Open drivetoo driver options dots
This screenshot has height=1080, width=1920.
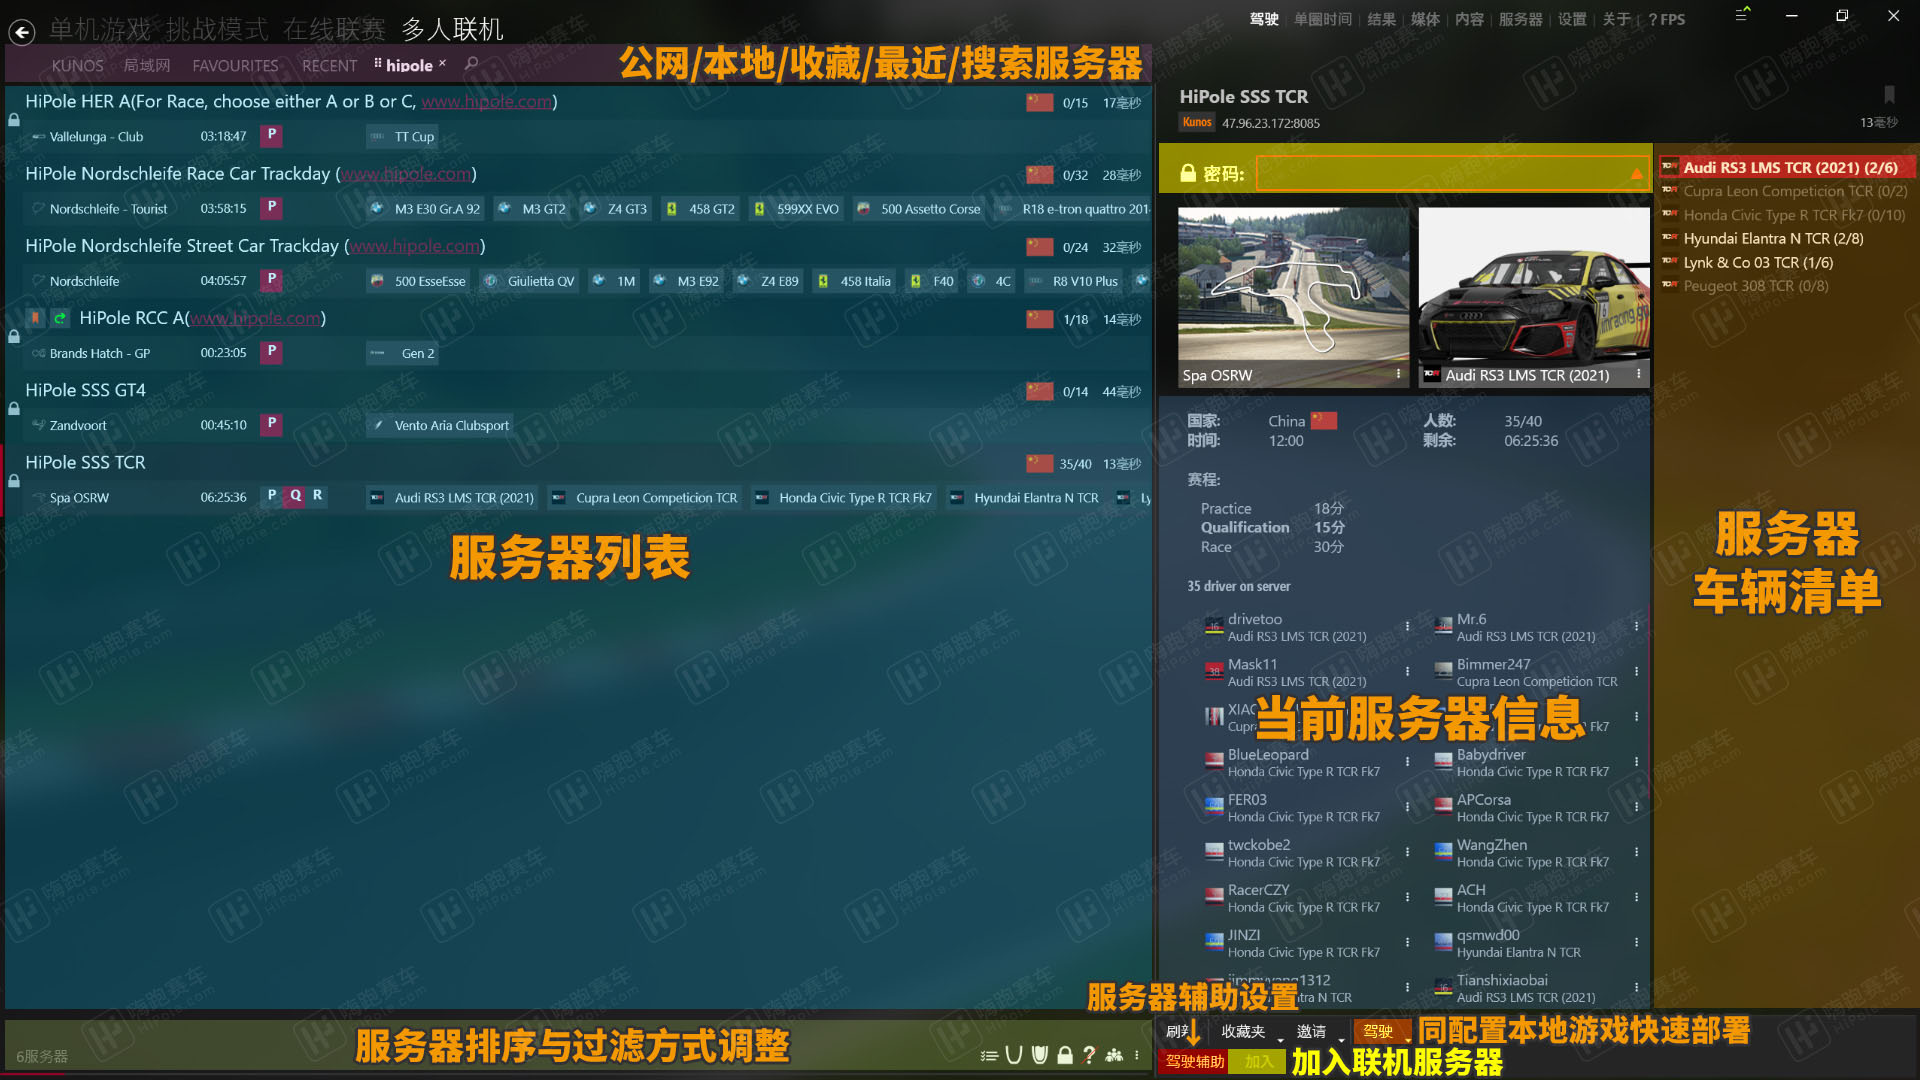[1408, 627]
